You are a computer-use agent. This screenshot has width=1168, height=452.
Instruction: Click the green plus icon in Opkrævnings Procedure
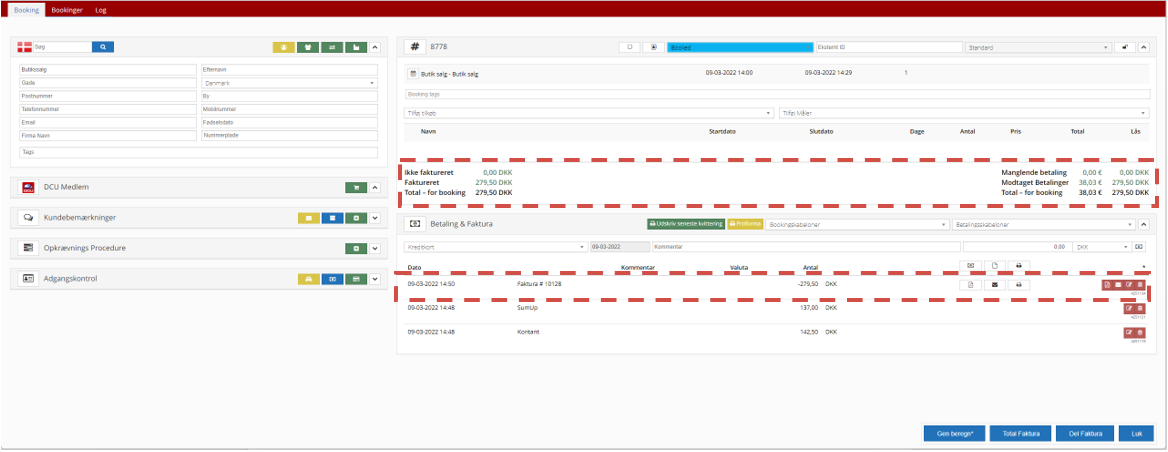pos(355,248)
